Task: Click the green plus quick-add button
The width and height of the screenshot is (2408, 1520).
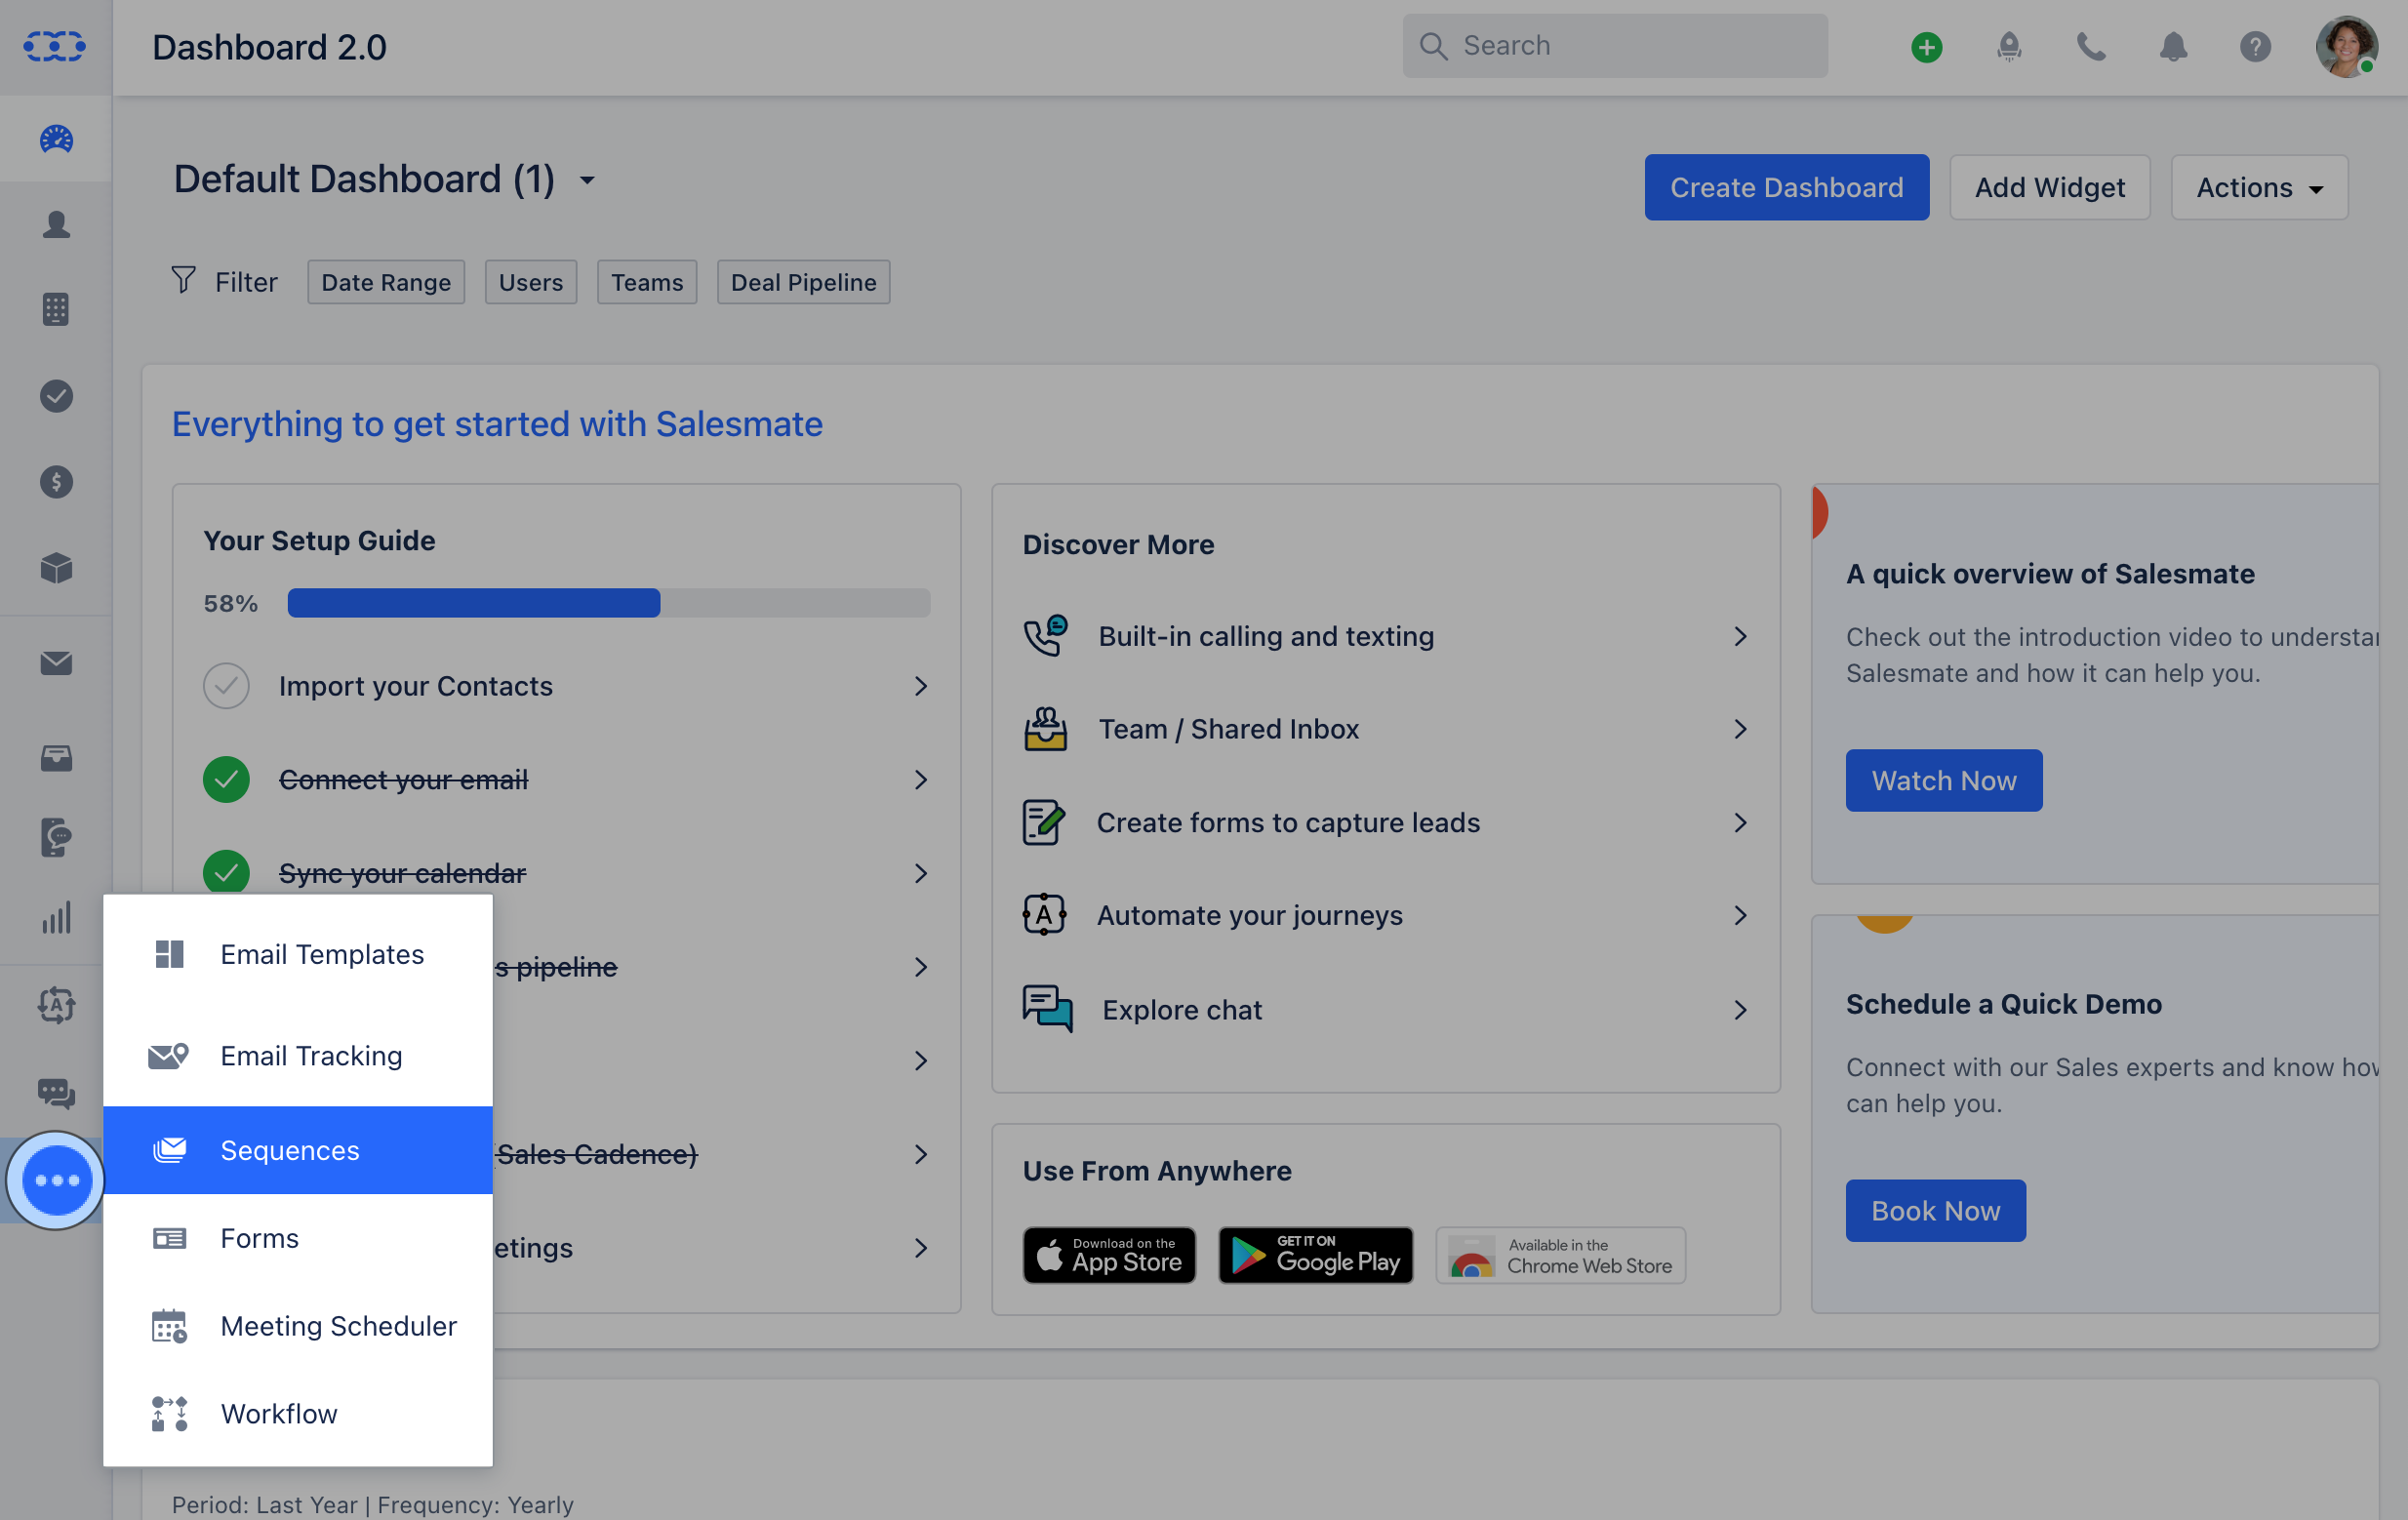Action: coord(1927,46)
